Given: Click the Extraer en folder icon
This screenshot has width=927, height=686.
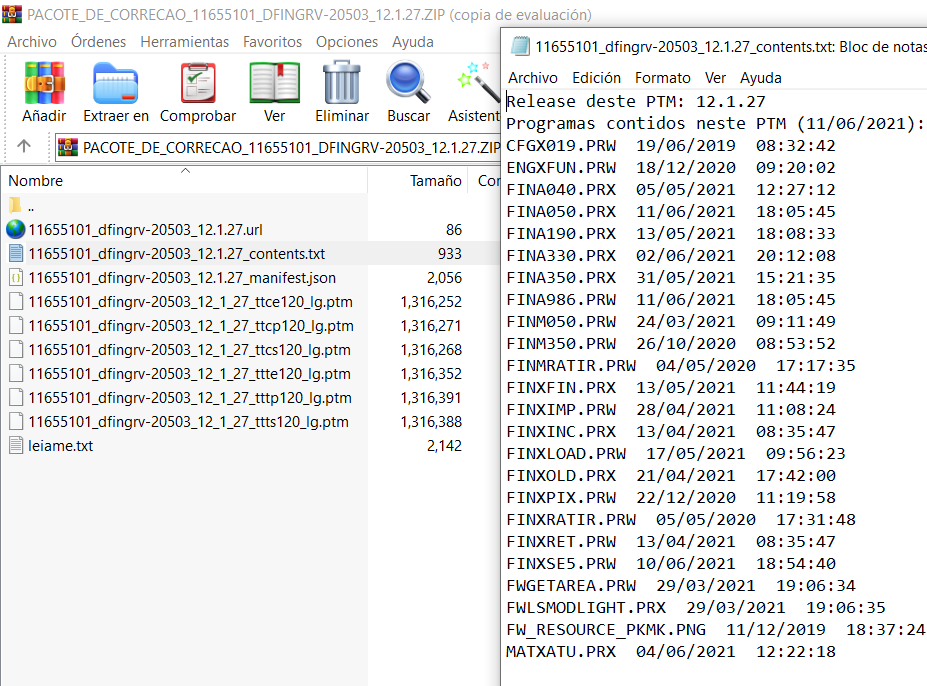Looking at the screenshot, I should (x=115, y=83).
